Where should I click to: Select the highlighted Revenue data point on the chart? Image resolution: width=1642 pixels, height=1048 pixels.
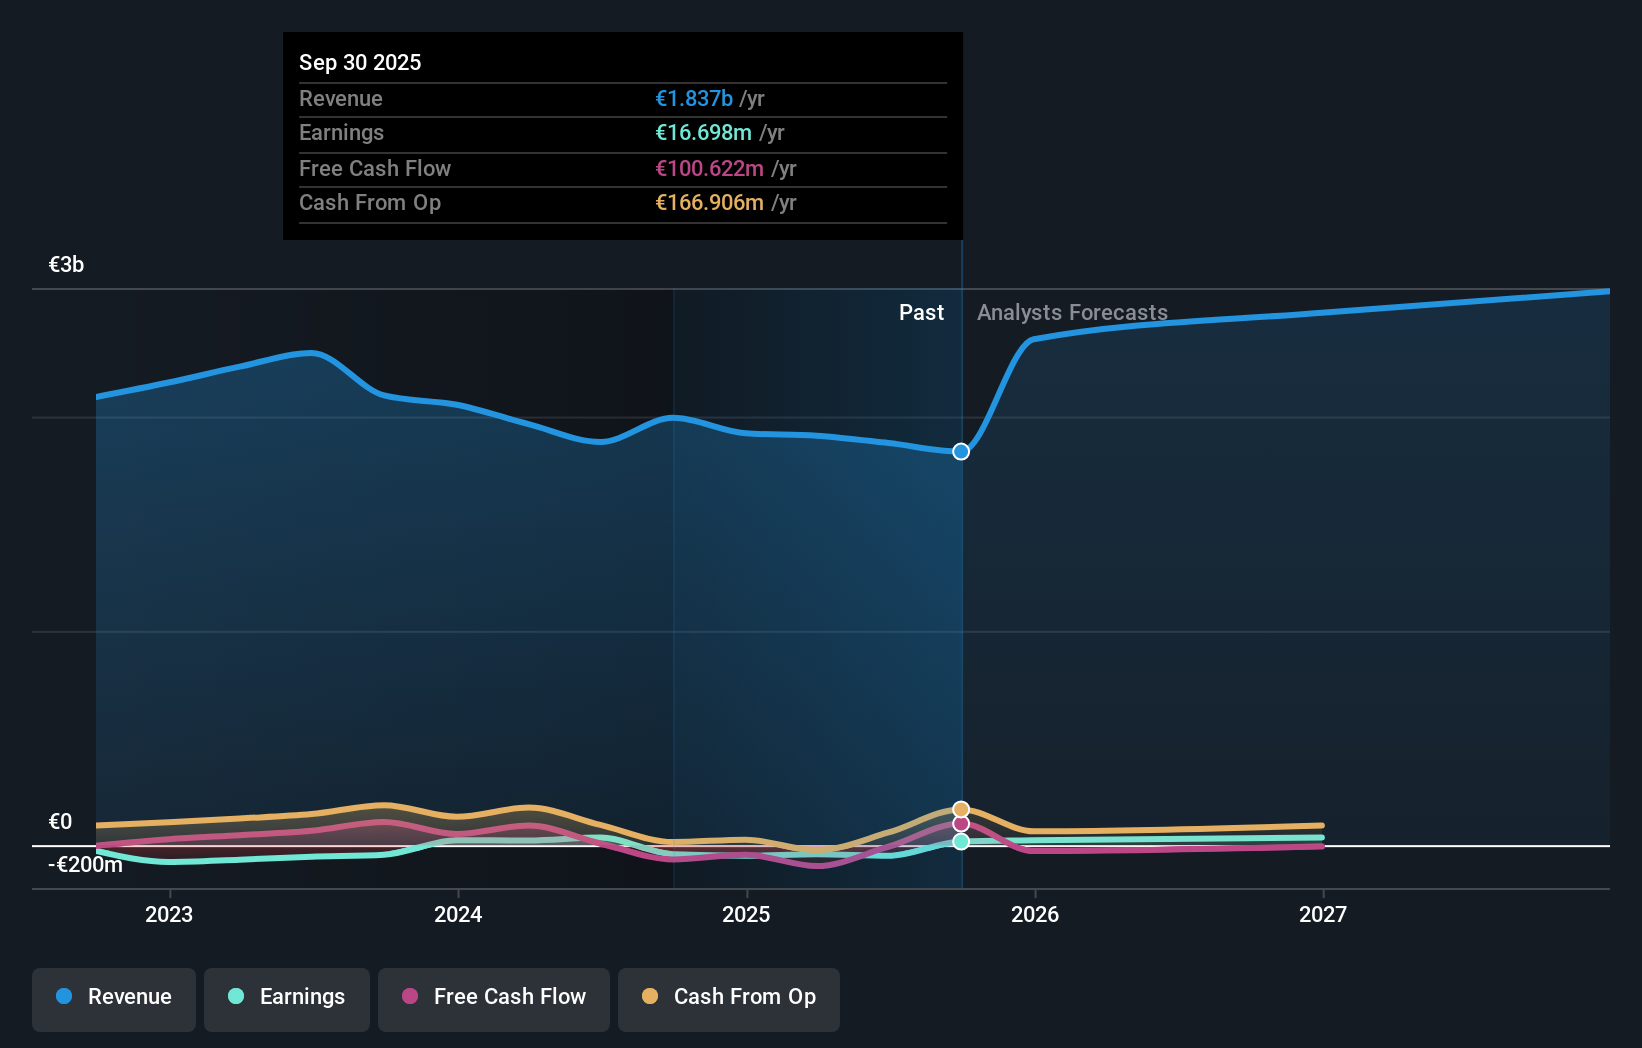[960, 451]
